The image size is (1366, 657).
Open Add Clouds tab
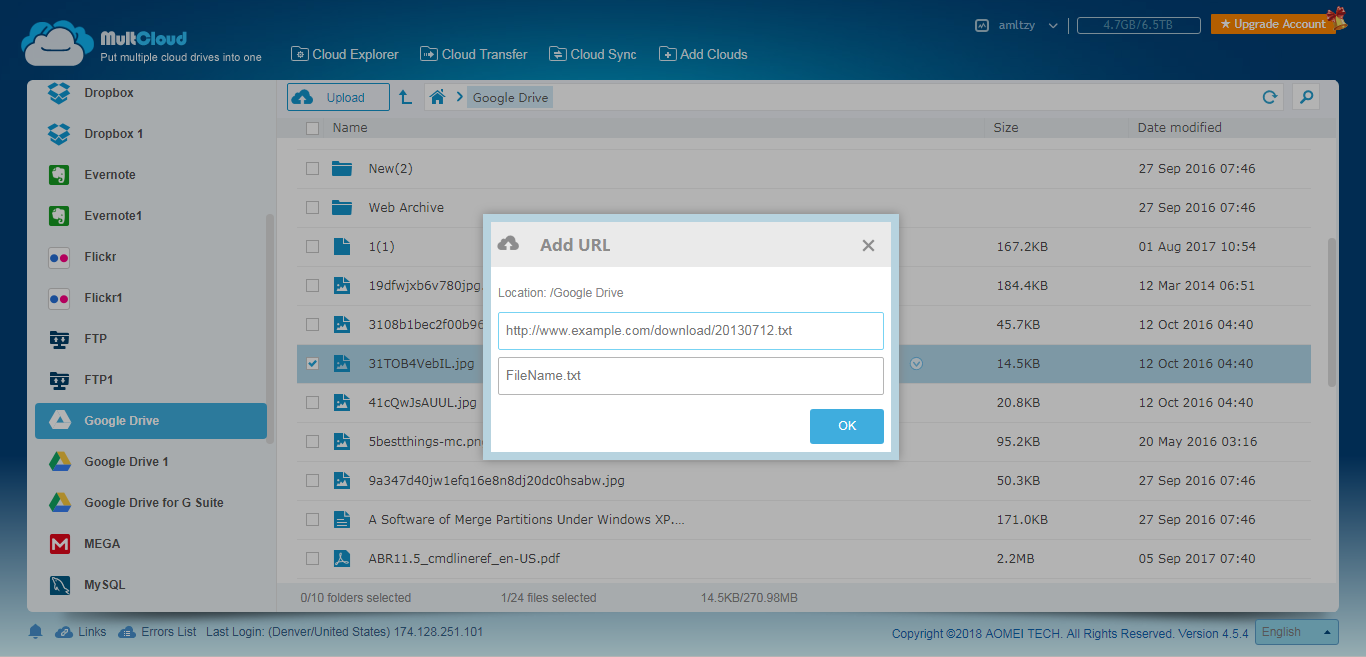703,54
